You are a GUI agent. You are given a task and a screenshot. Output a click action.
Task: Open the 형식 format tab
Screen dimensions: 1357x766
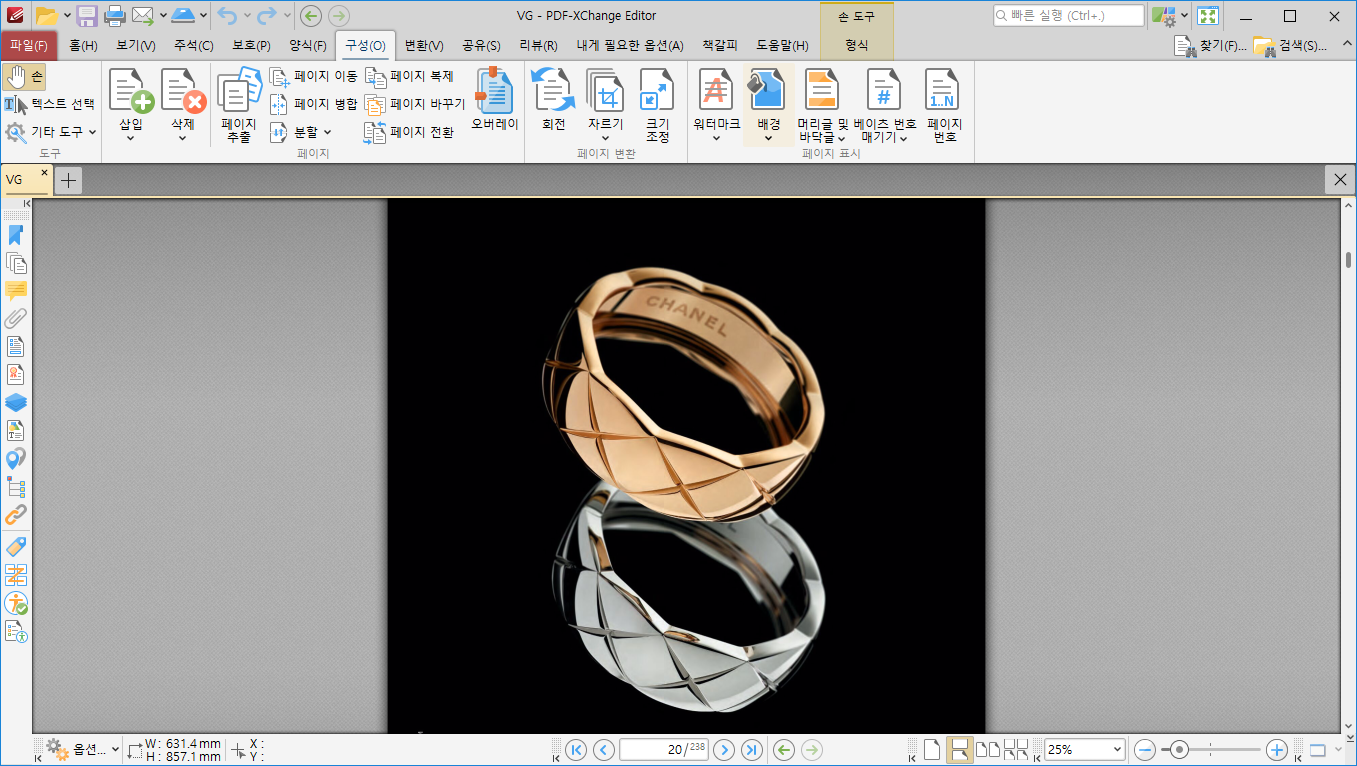pos(856,45)
